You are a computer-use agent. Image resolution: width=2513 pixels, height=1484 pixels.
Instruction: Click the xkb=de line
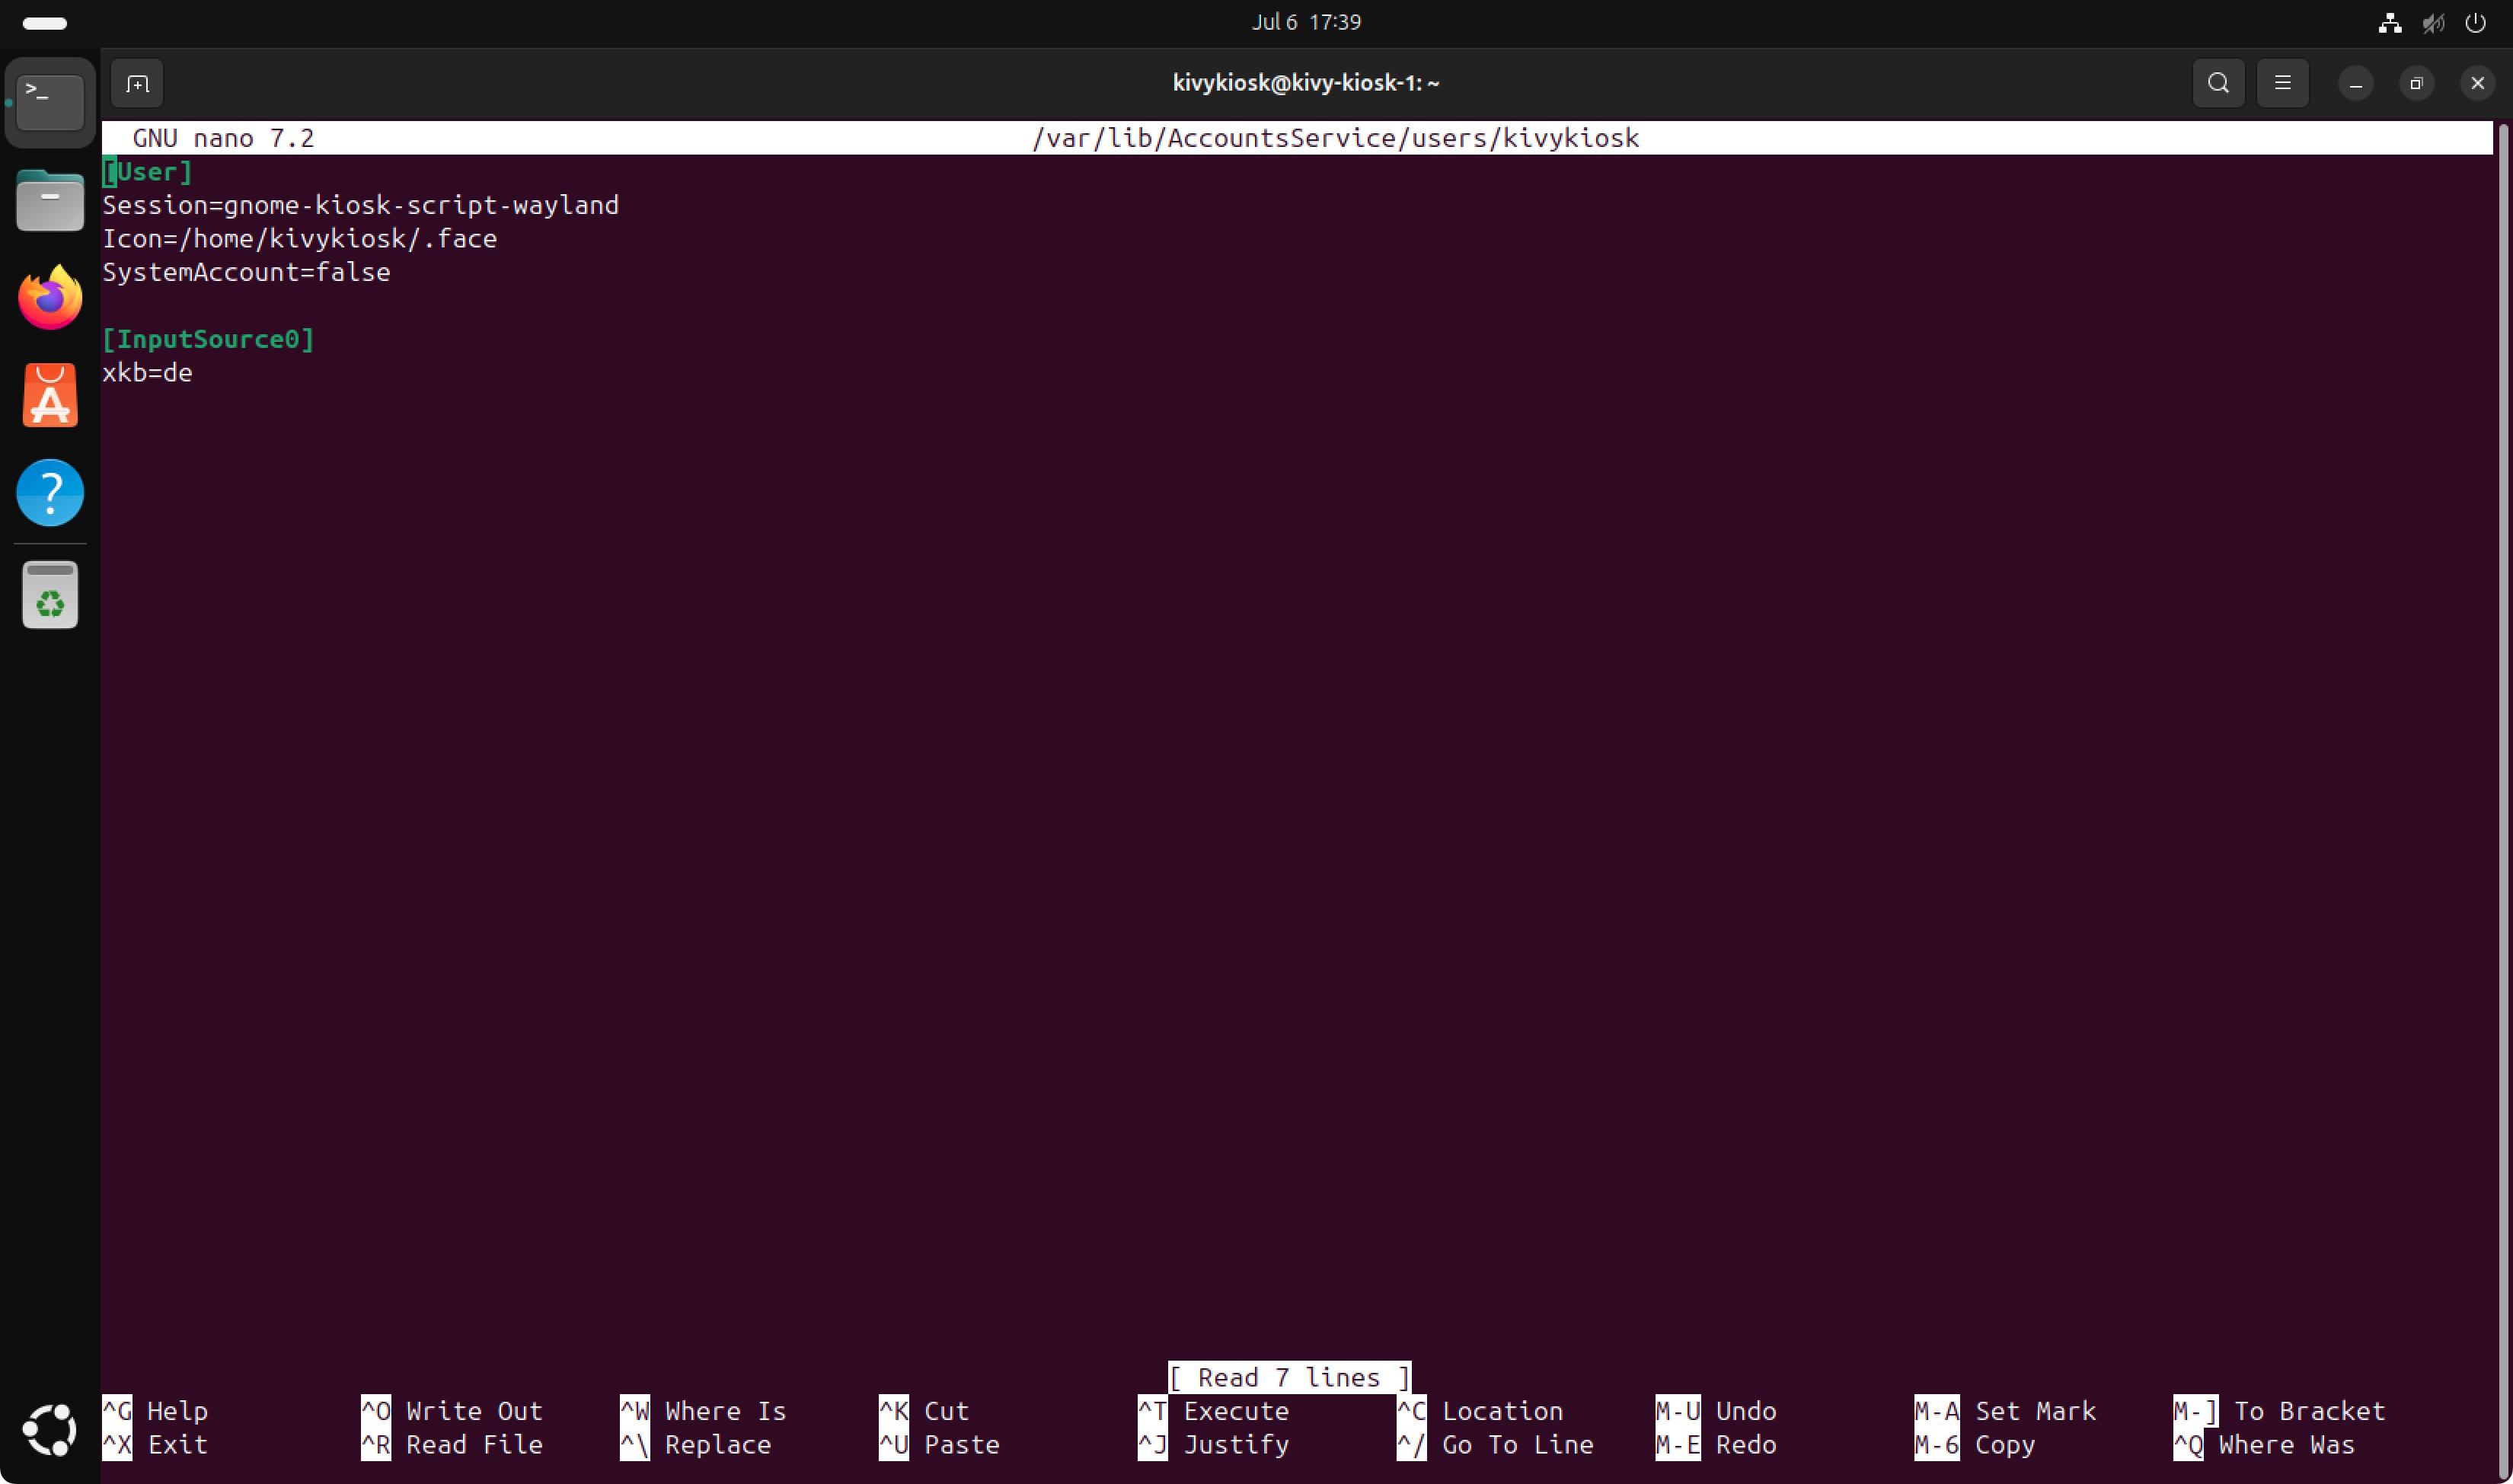pos(147,373)
